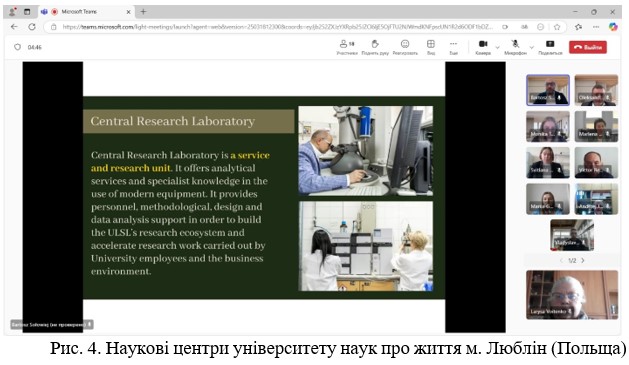
Task: Toggle the muted microphone
Action: point(515,44)
